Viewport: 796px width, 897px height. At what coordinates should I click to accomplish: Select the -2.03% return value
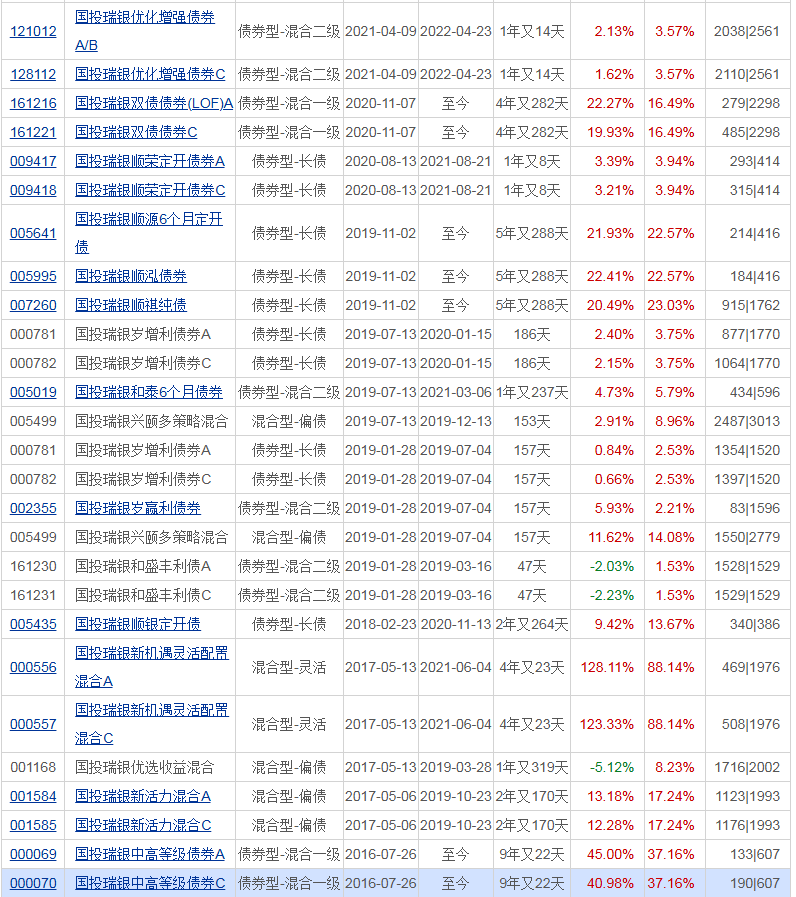(x=612, y=567)
